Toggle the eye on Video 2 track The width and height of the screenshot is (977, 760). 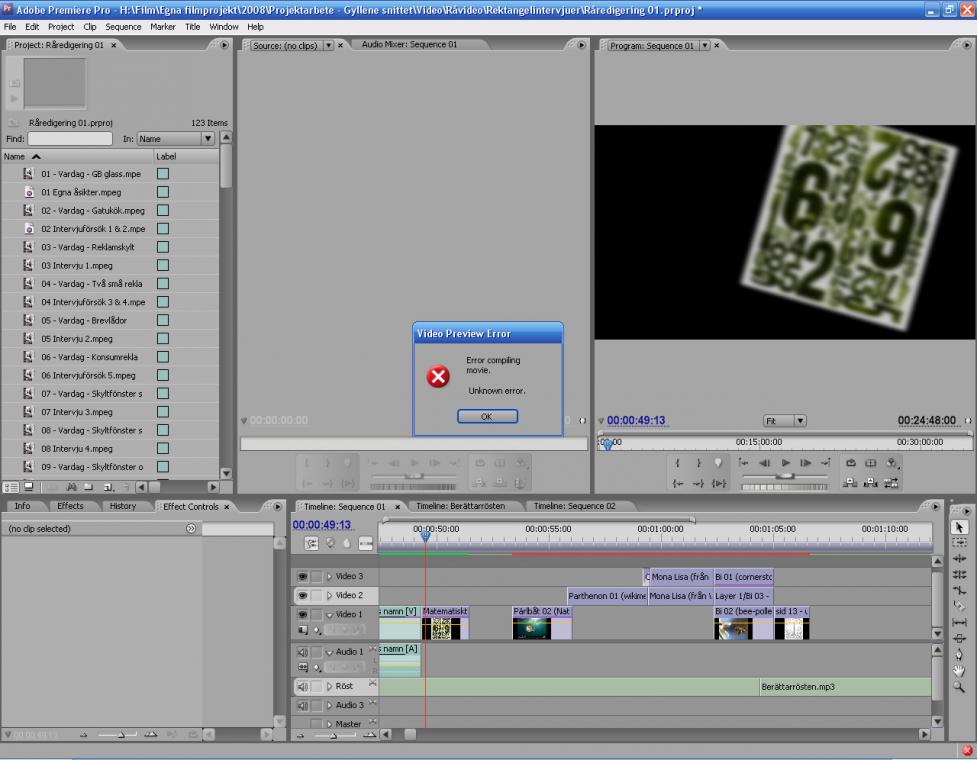click(302, 595)
